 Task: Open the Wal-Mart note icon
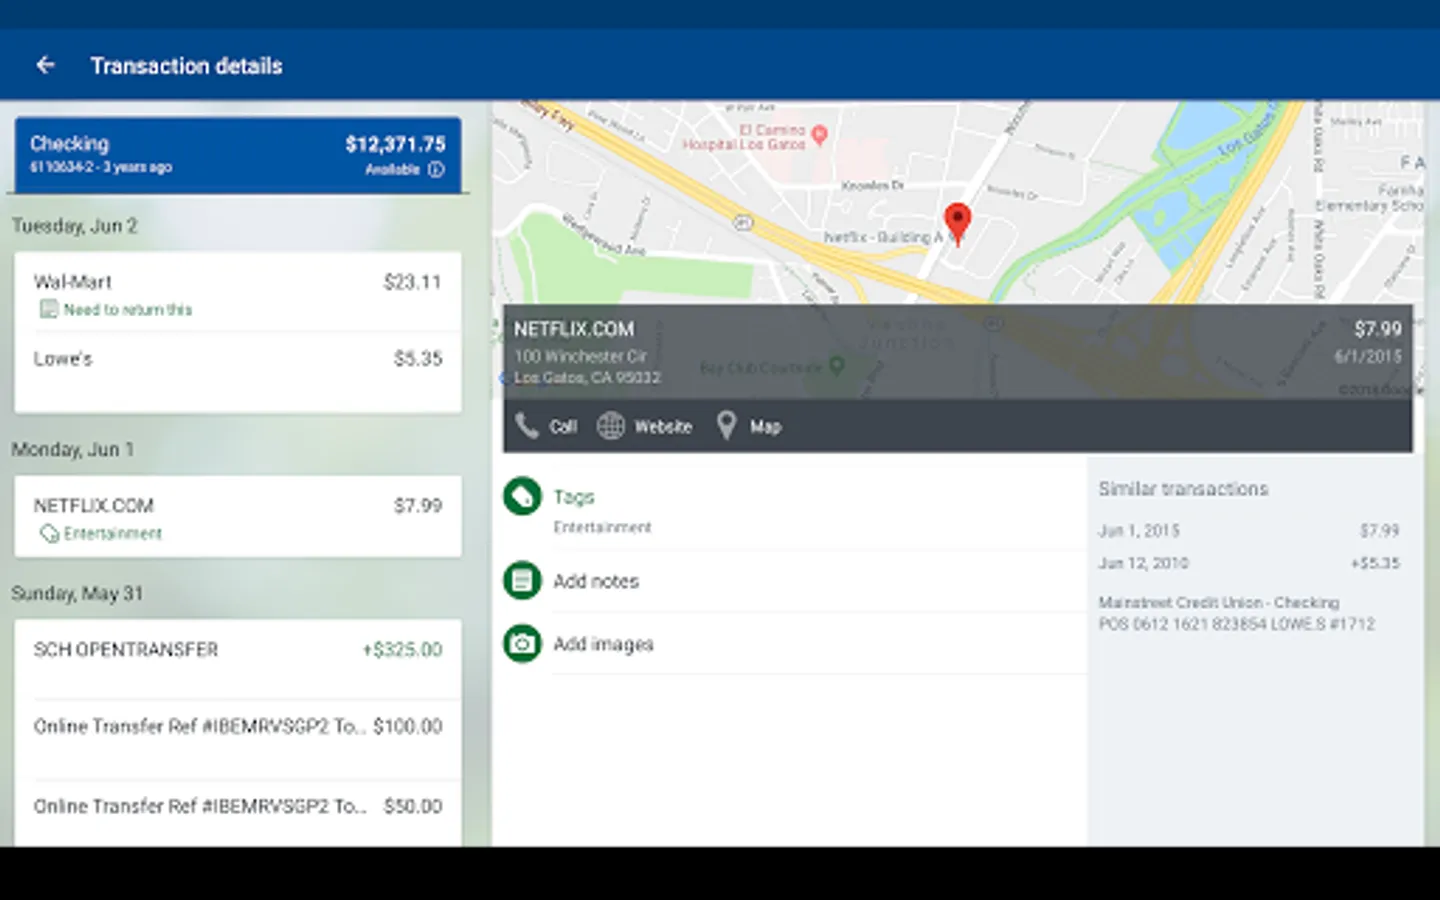48,310
